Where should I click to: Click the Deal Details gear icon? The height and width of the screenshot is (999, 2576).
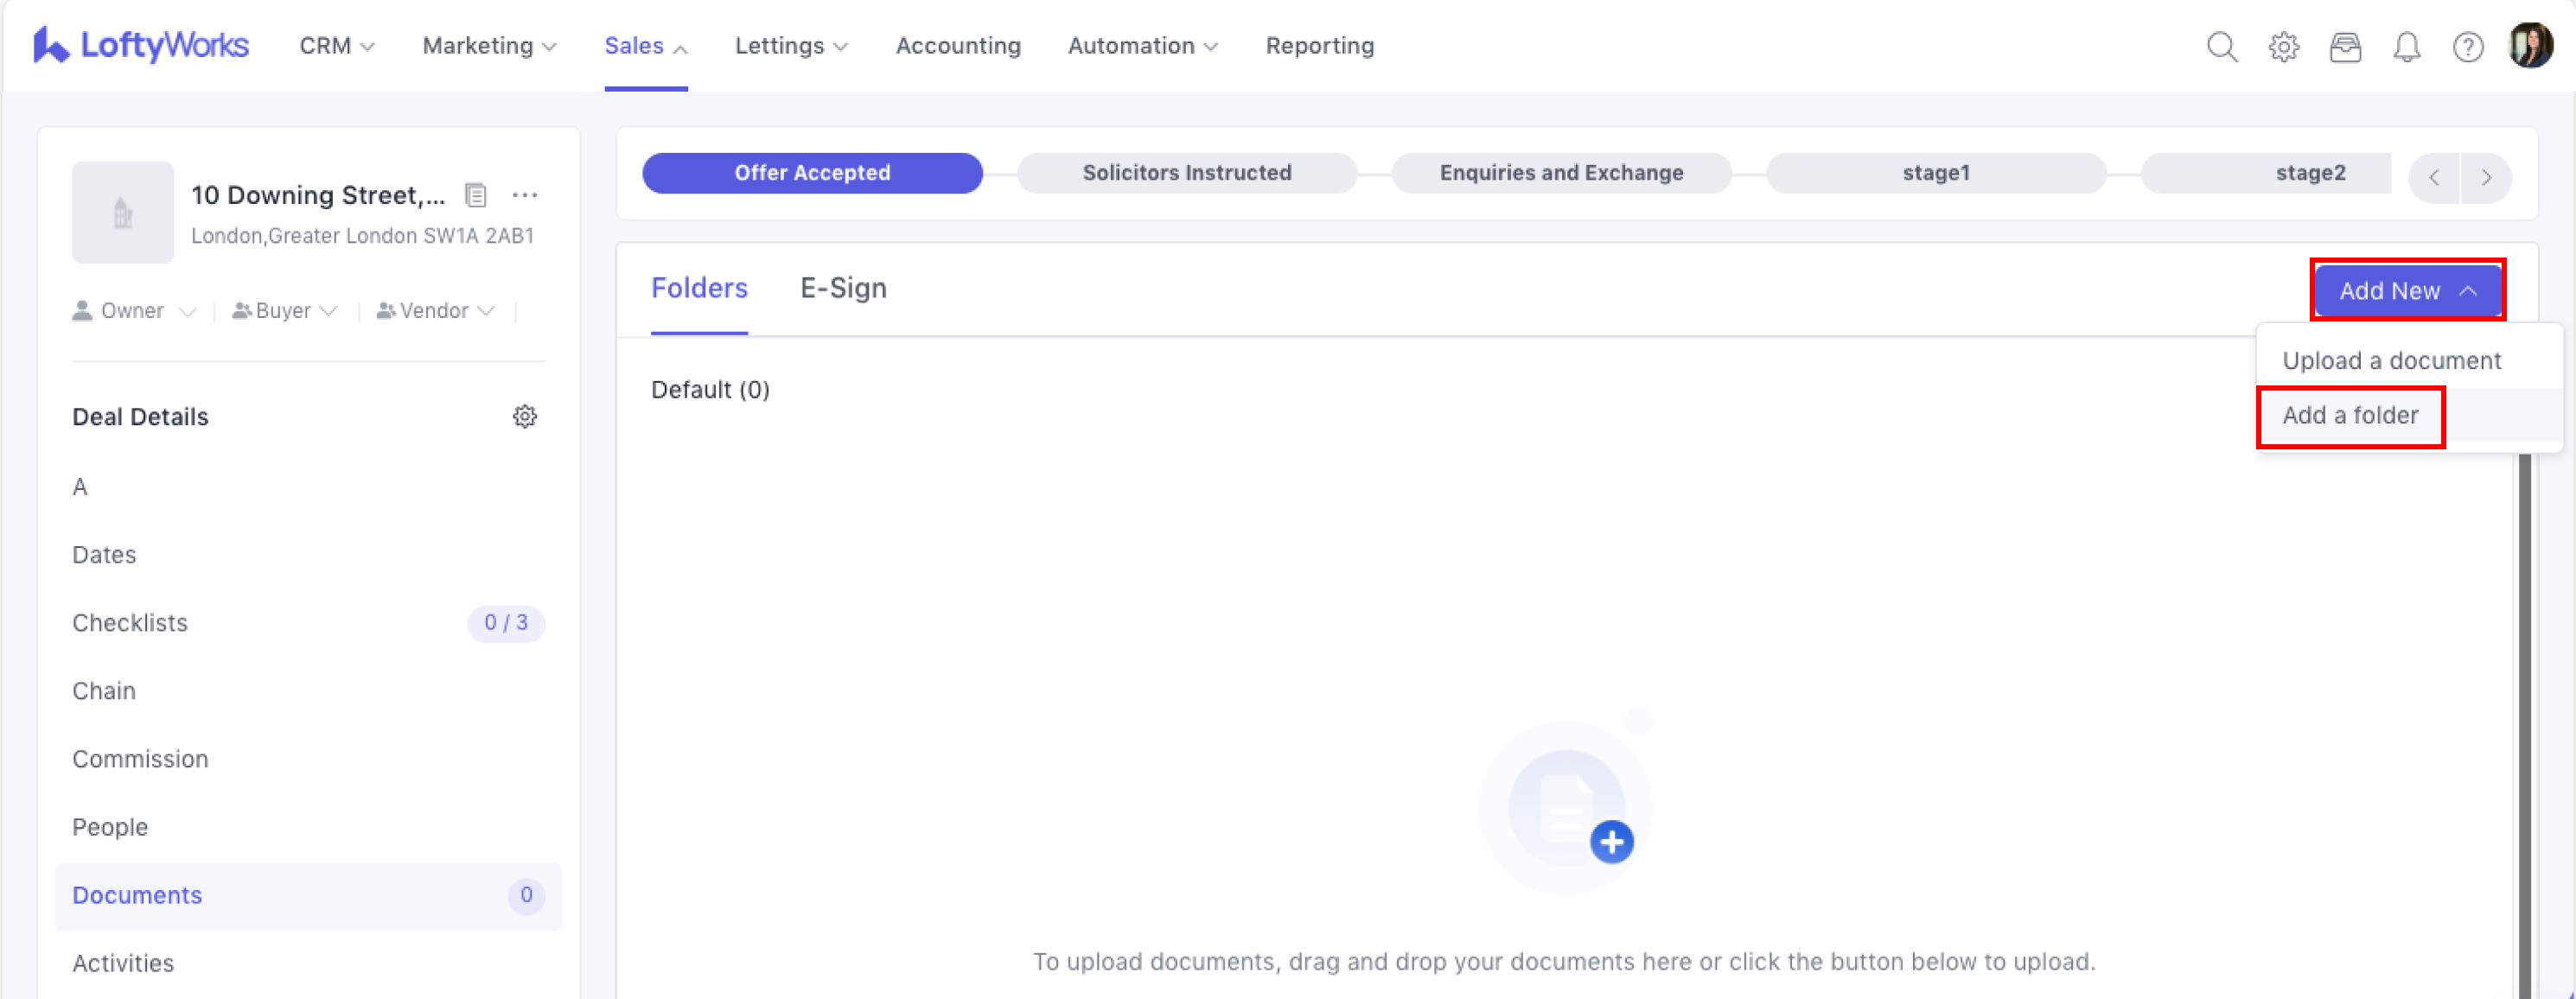pos(524,416)
